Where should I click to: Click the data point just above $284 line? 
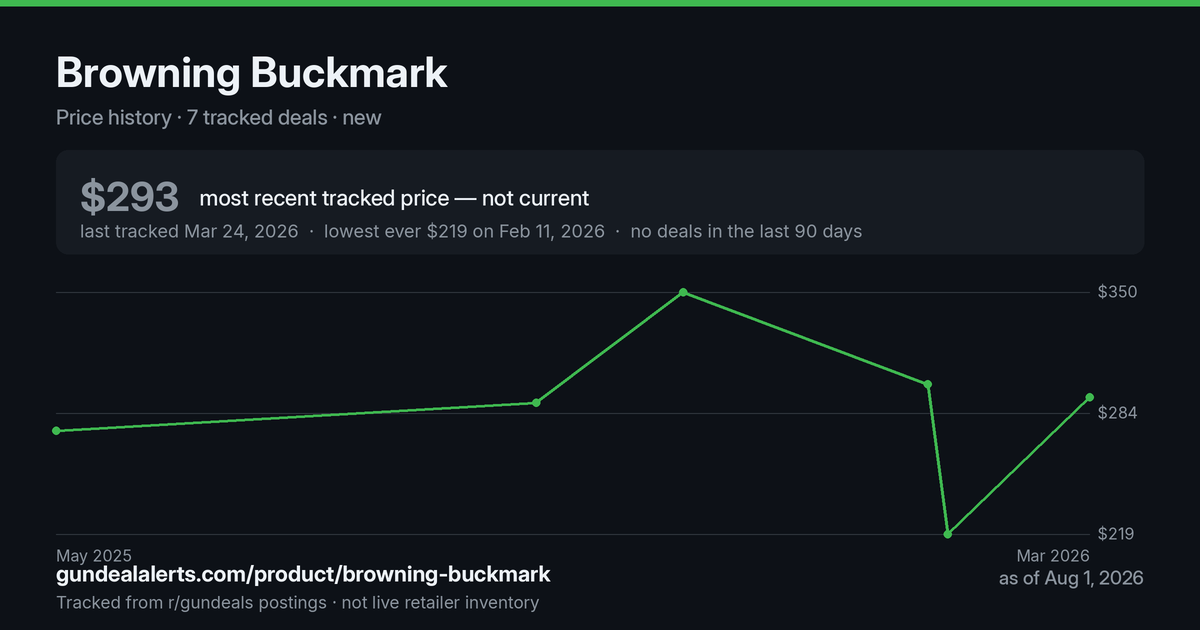(536, 403)
